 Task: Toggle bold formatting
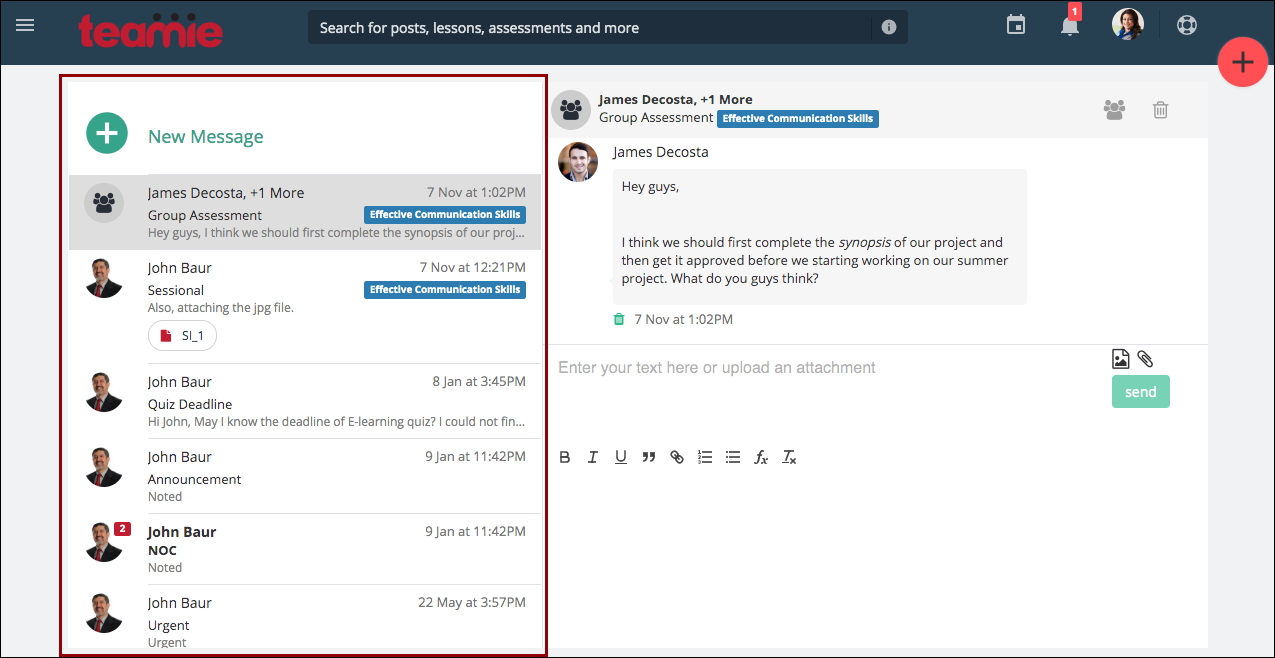coord(565,457)
